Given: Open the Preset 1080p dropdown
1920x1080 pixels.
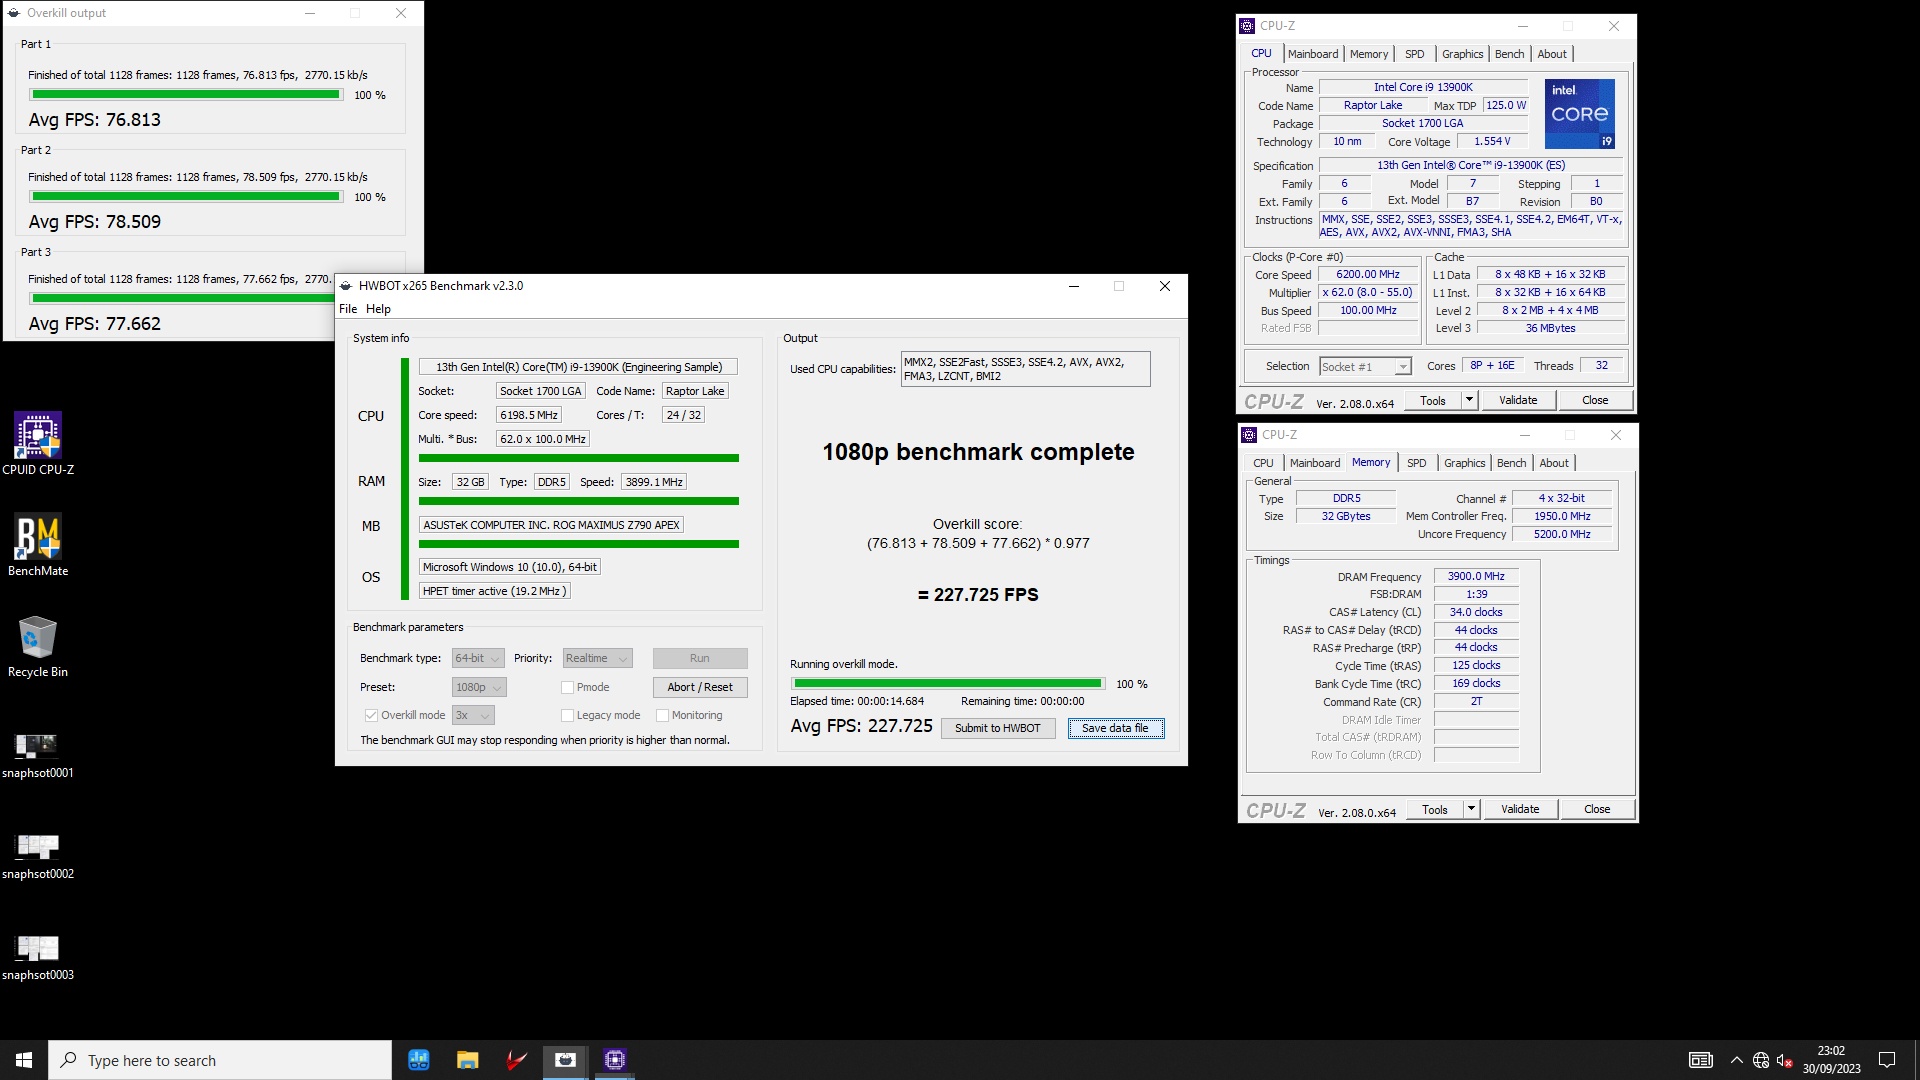Looking at the screenshot, I should pos(479,687).
